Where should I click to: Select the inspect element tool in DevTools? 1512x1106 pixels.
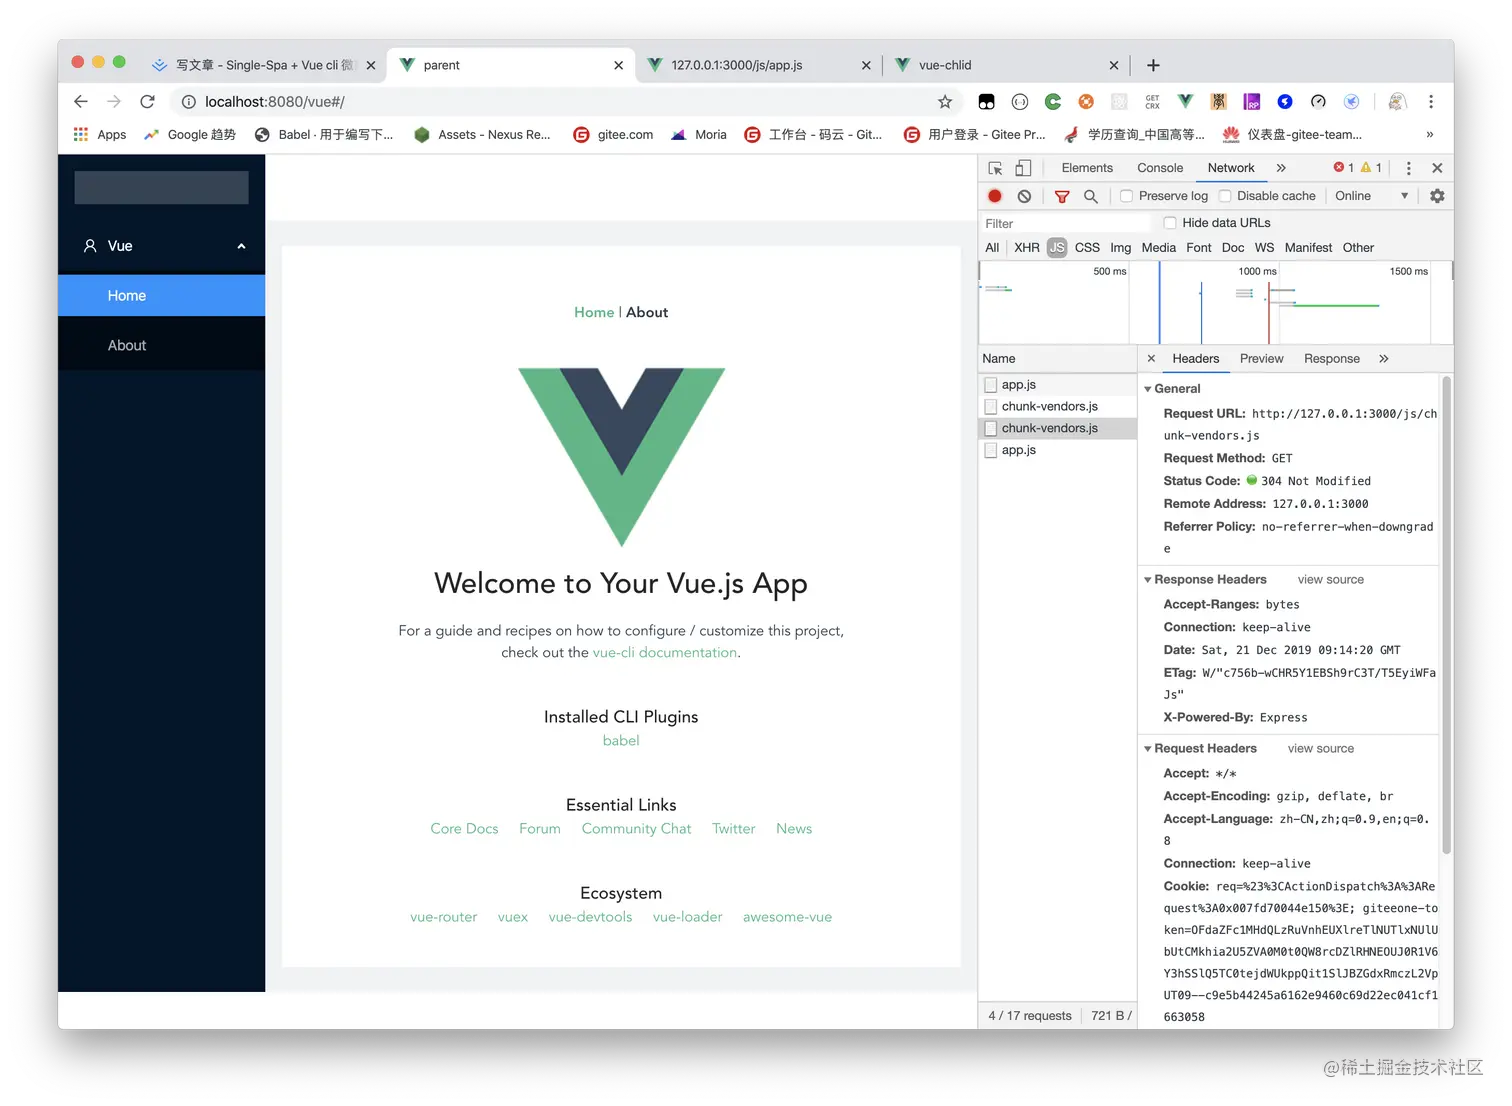(x=995, y=168)
